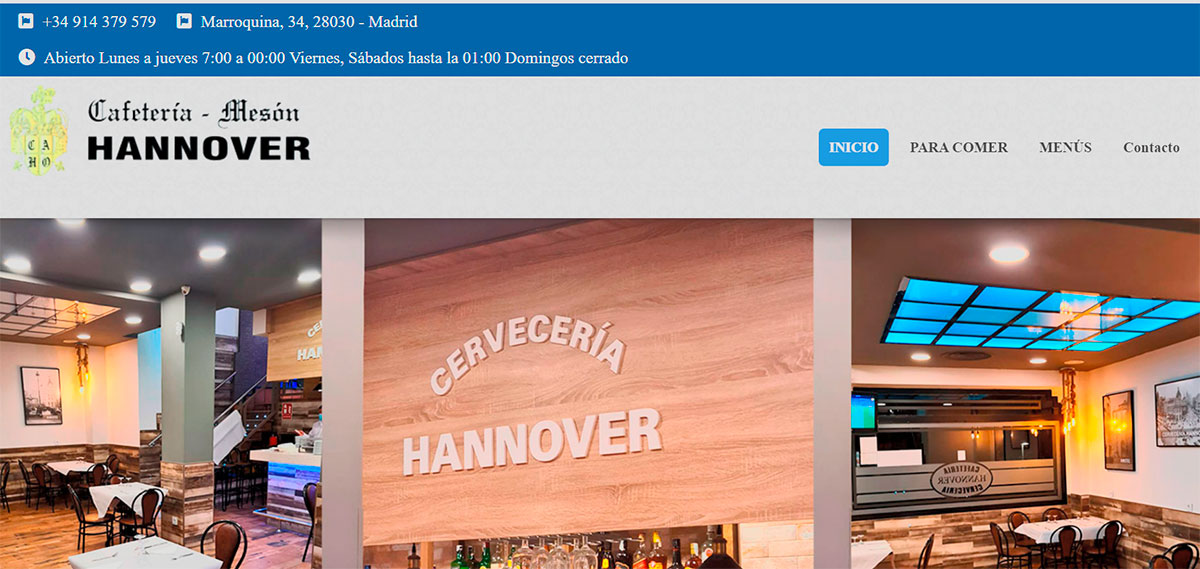This screenshot has width=1200, height=569.
Task: Select Contacto in the navigation bar
Action: 1151,147
